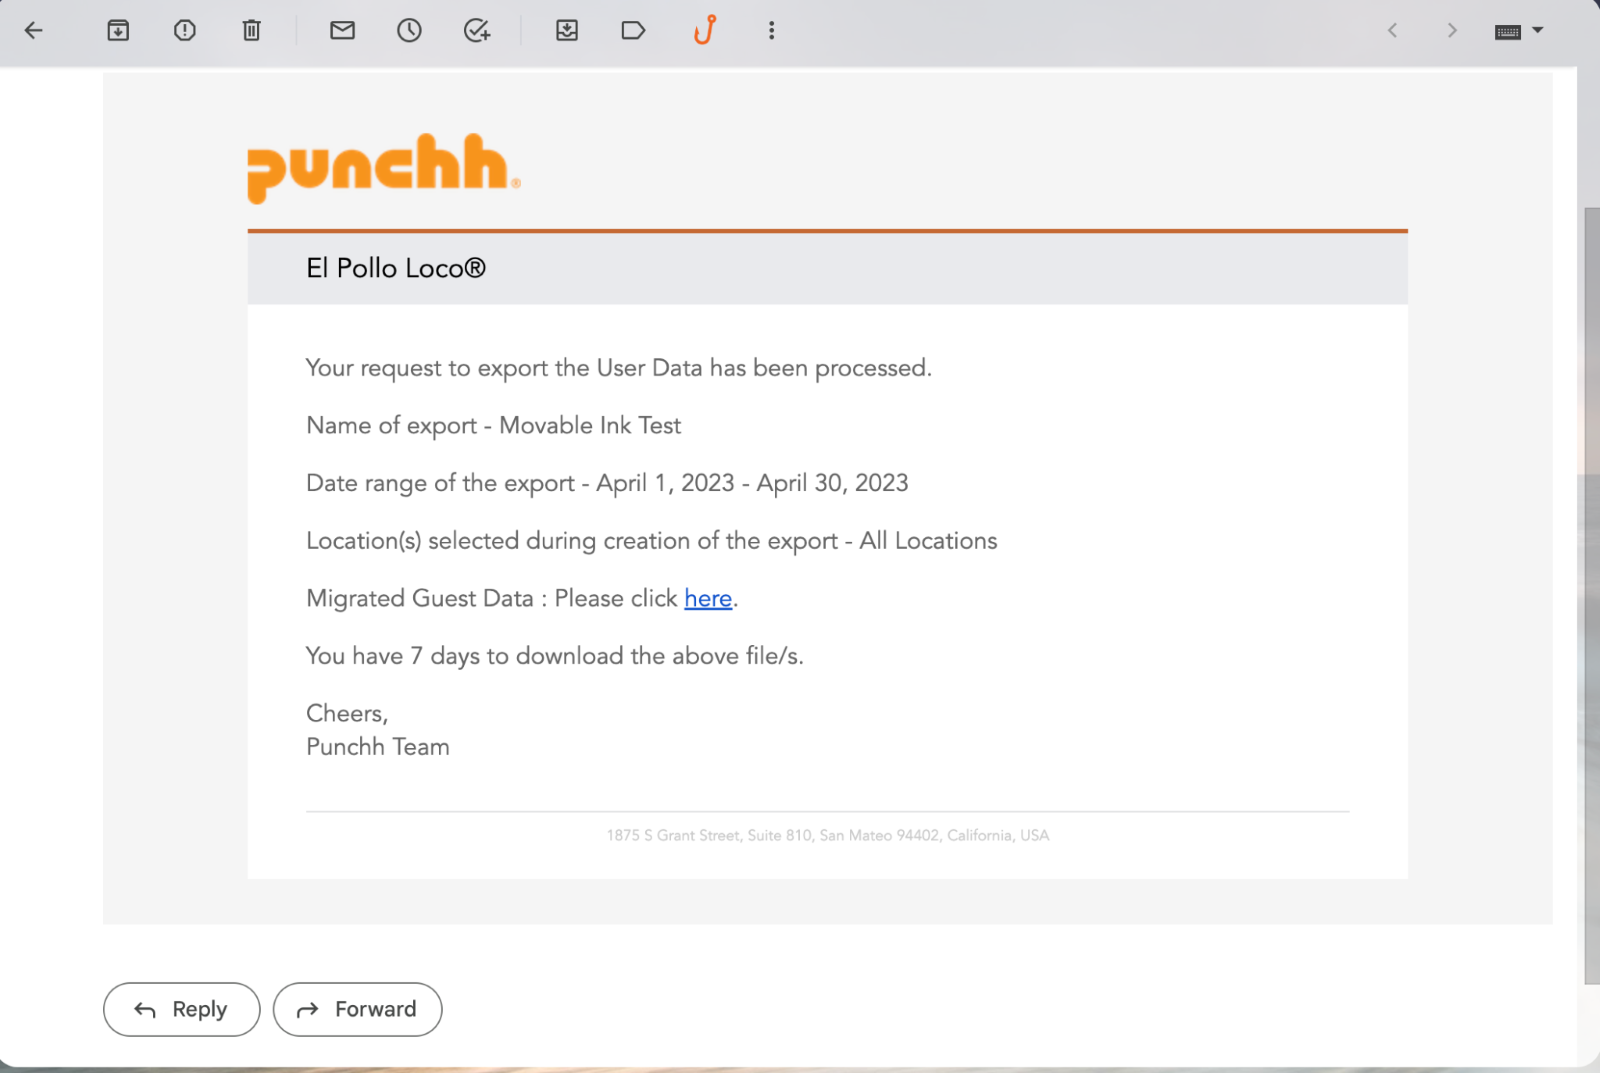Delete the email with the trash icon
Screen dimensions: 1600x1073
(252, 31)
